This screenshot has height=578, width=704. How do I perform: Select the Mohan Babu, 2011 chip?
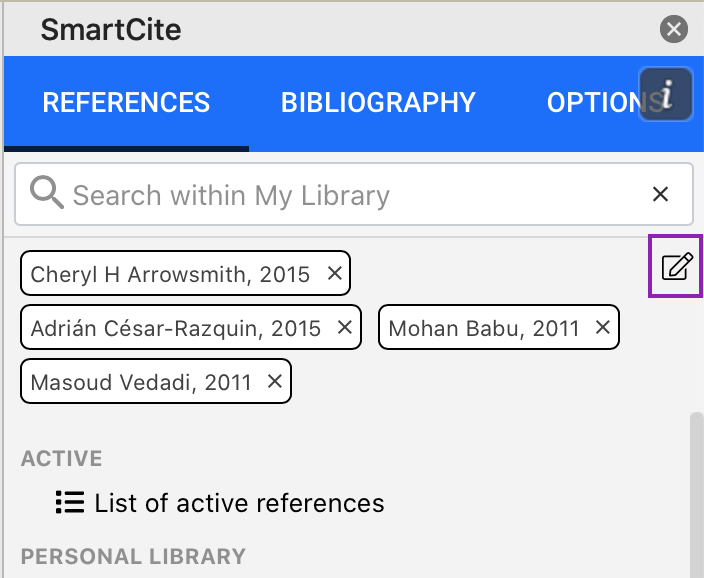click(x=483, y=328)
